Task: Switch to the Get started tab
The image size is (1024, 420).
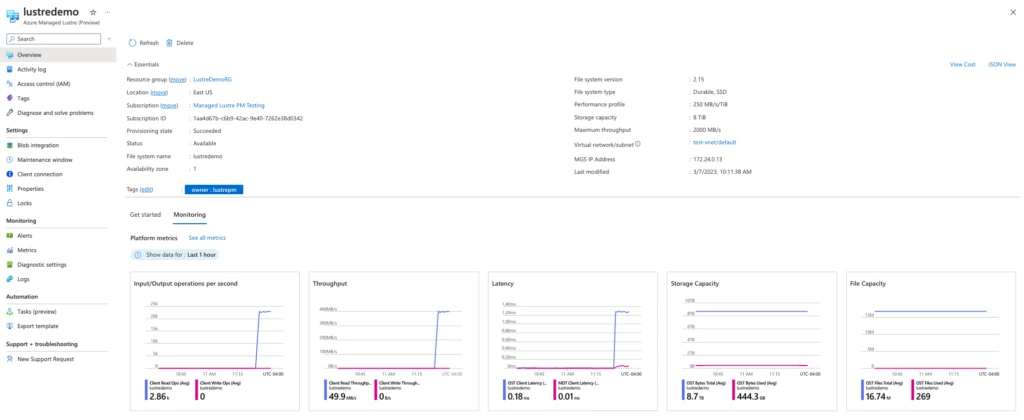Action: [x=145, y=214]
